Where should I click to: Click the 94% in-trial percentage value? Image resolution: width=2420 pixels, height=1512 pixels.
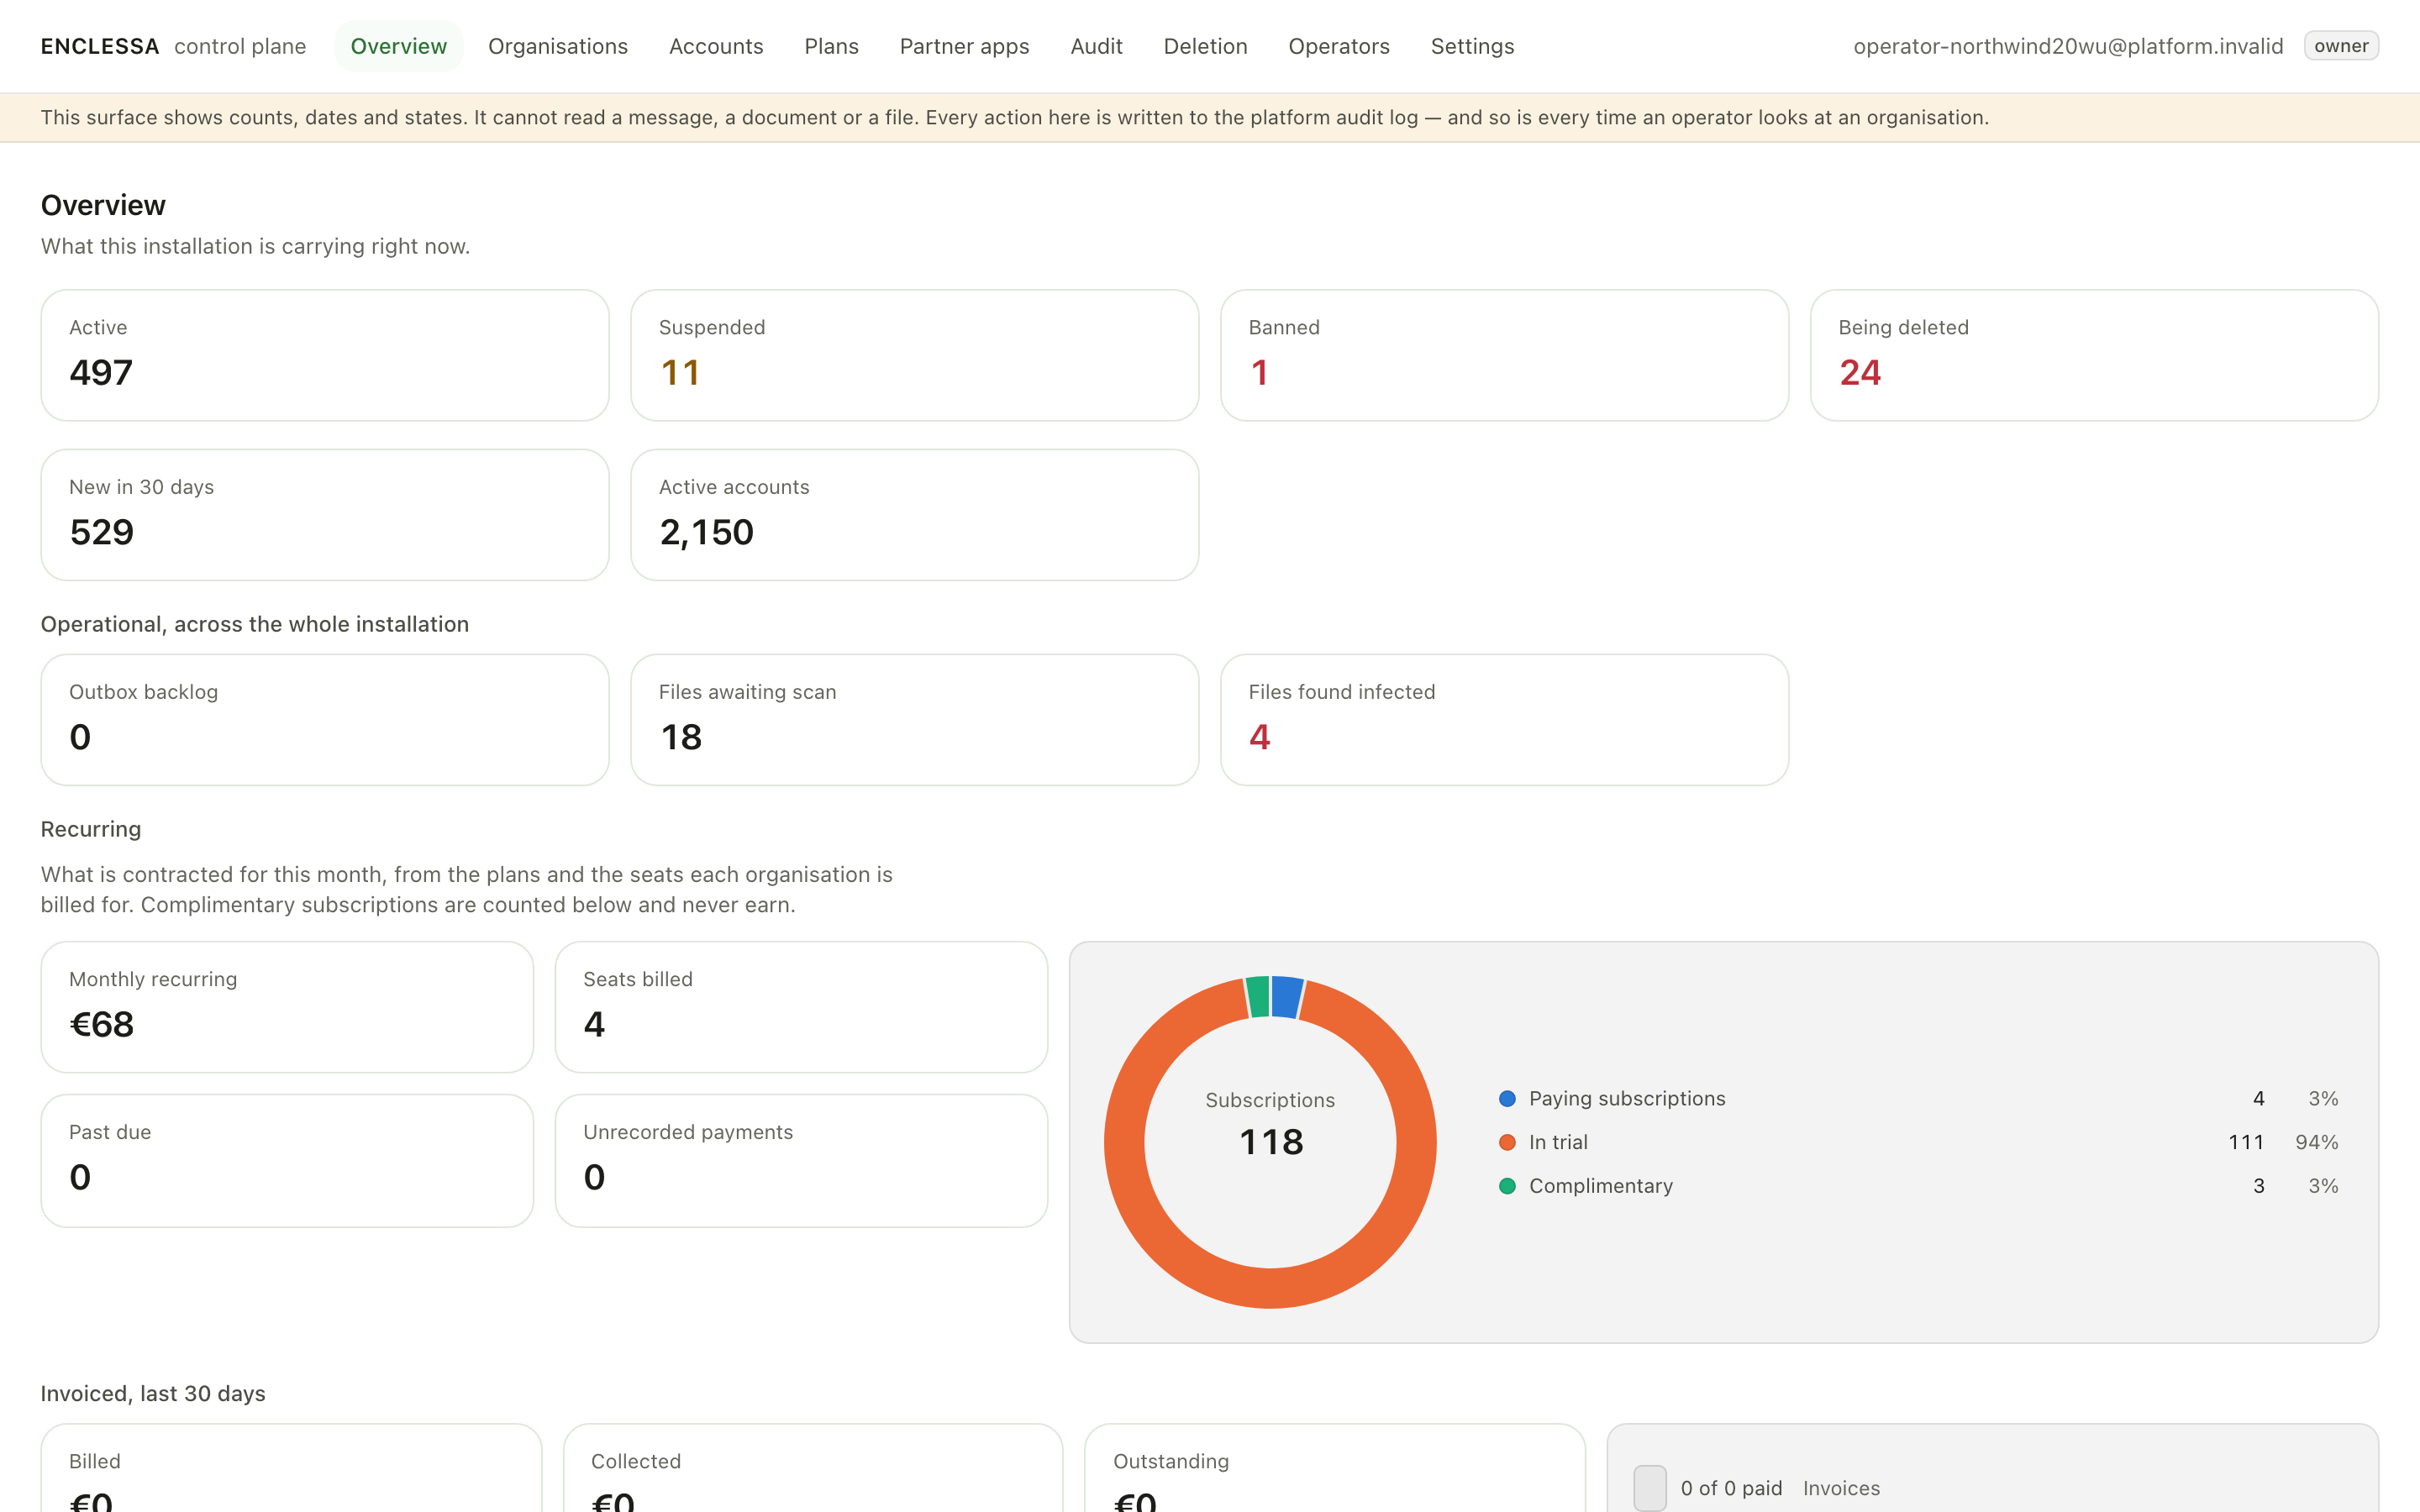point(2316,1142)
